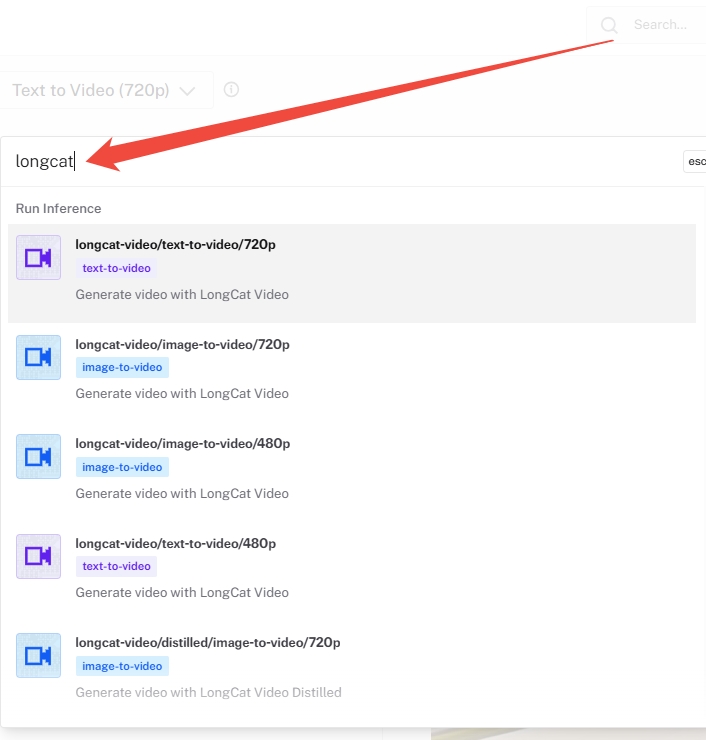Choose the longcat-video/text-to-video/480p result title
Screen dimensions: 706x740
(175, 543)
